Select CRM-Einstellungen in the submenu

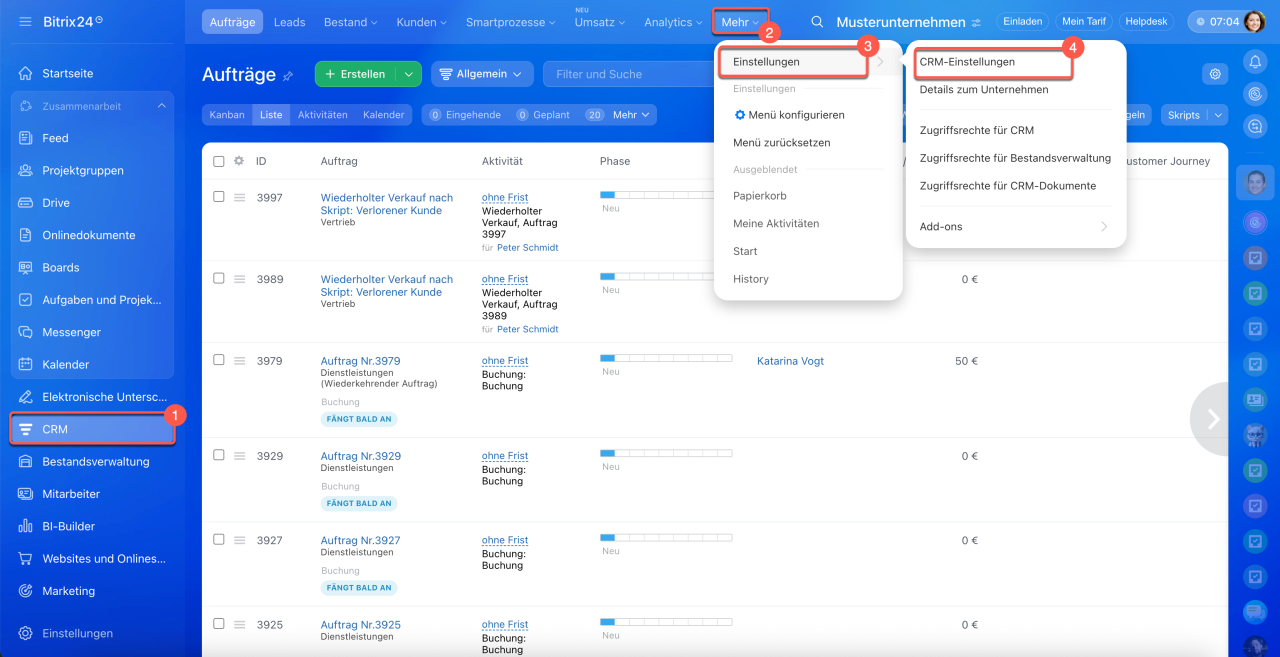tap(967, 62)
